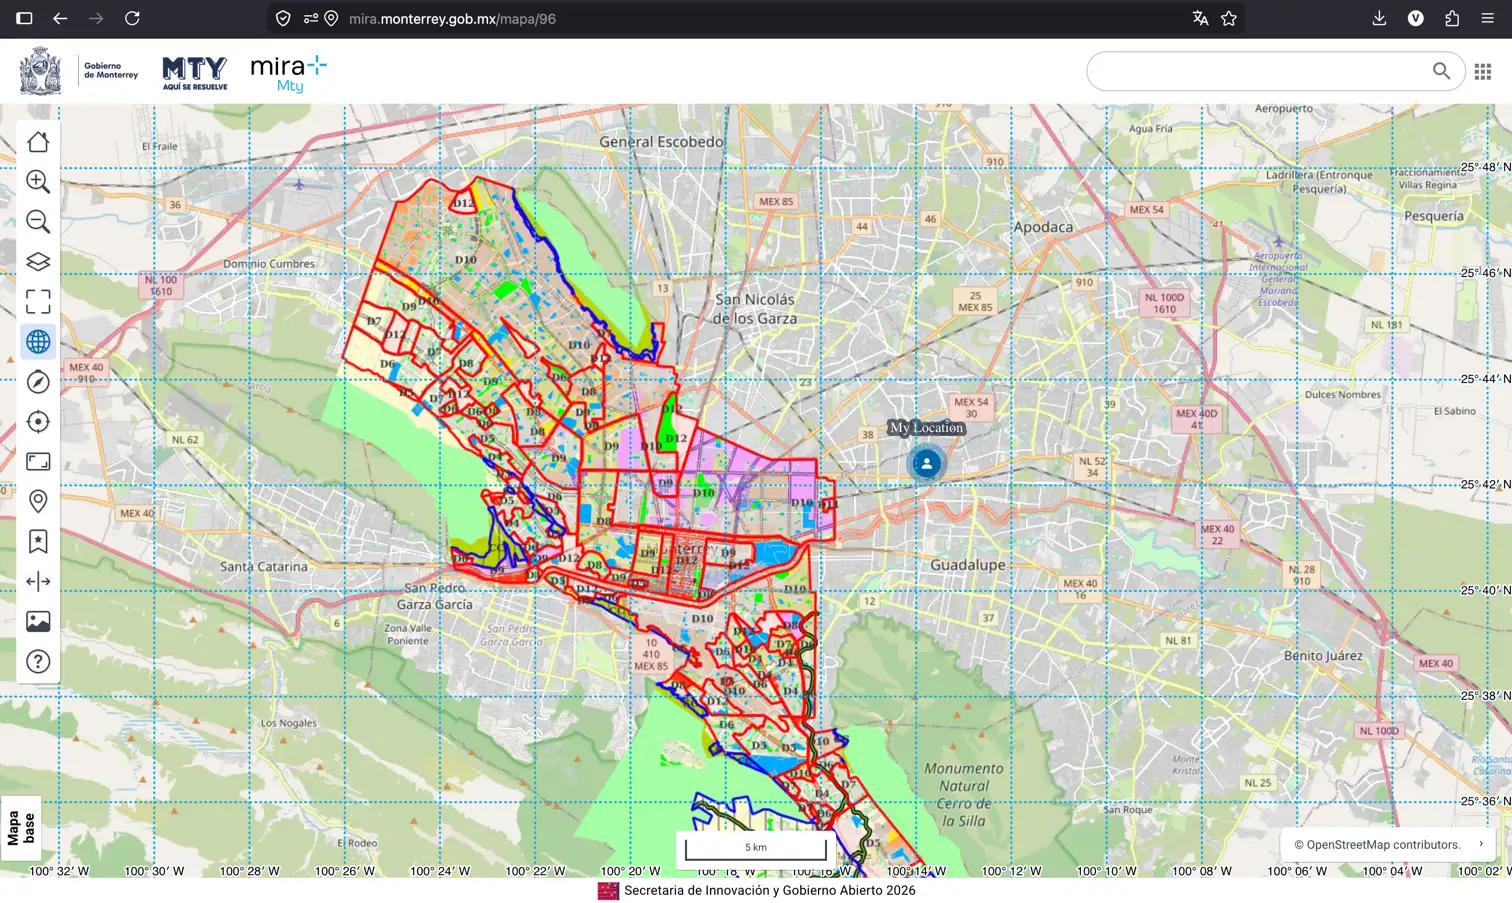The width and height of the screenshot is (1512, 903).
Task: Click the V profile account icon
Action: 1415,18
